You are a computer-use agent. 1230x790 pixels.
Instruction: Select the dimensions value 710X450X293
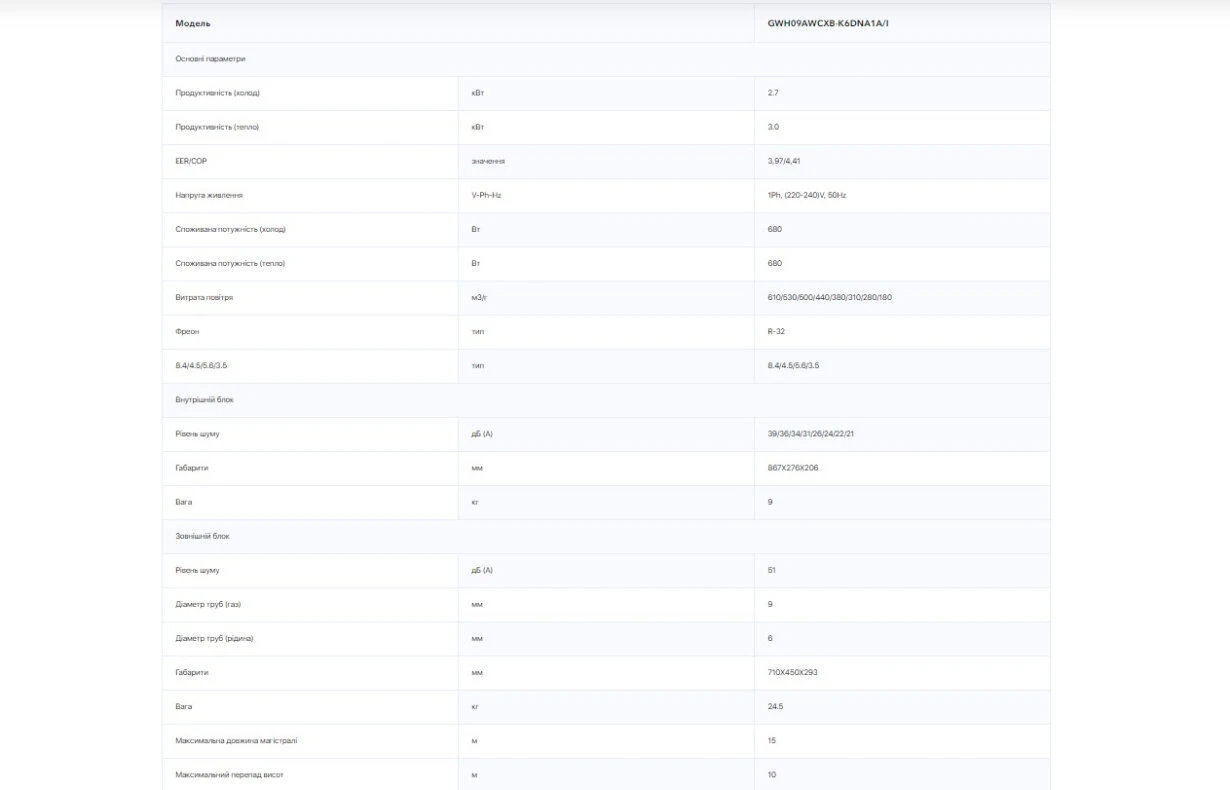[x=793, y=672]
